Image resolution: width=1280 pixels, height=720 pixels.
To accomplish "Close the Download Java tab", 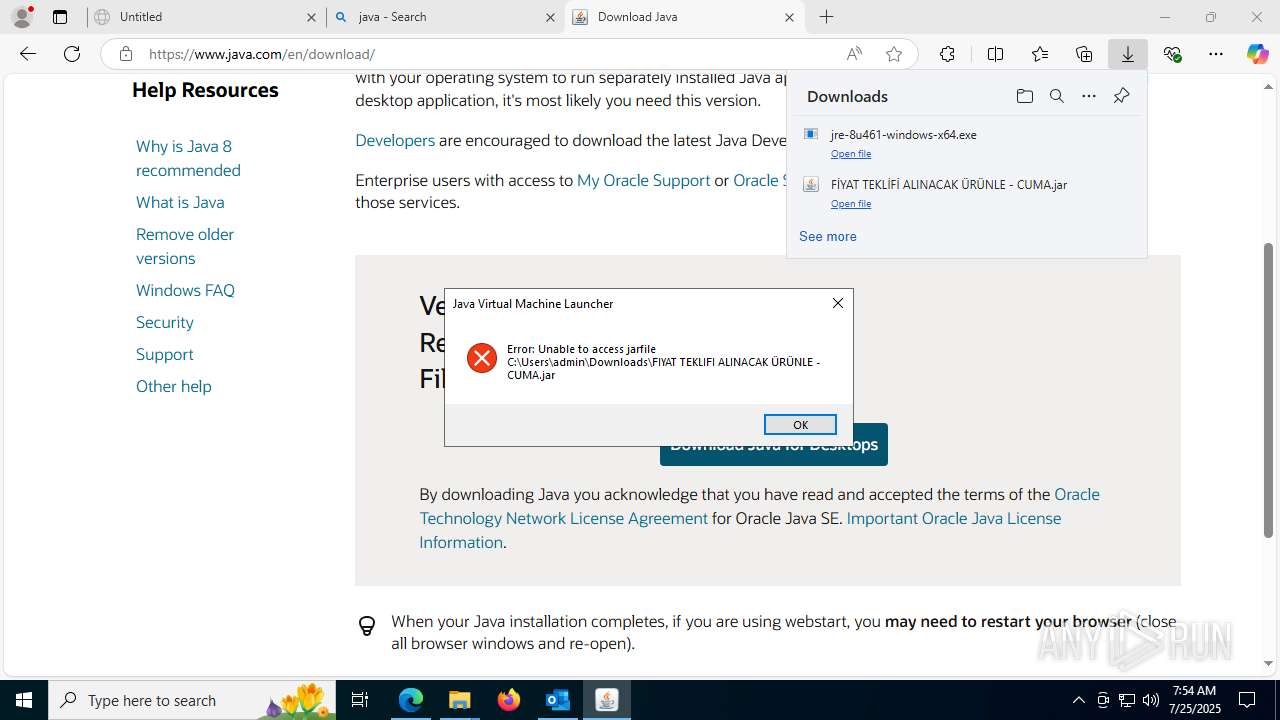I will coord(789,17).
